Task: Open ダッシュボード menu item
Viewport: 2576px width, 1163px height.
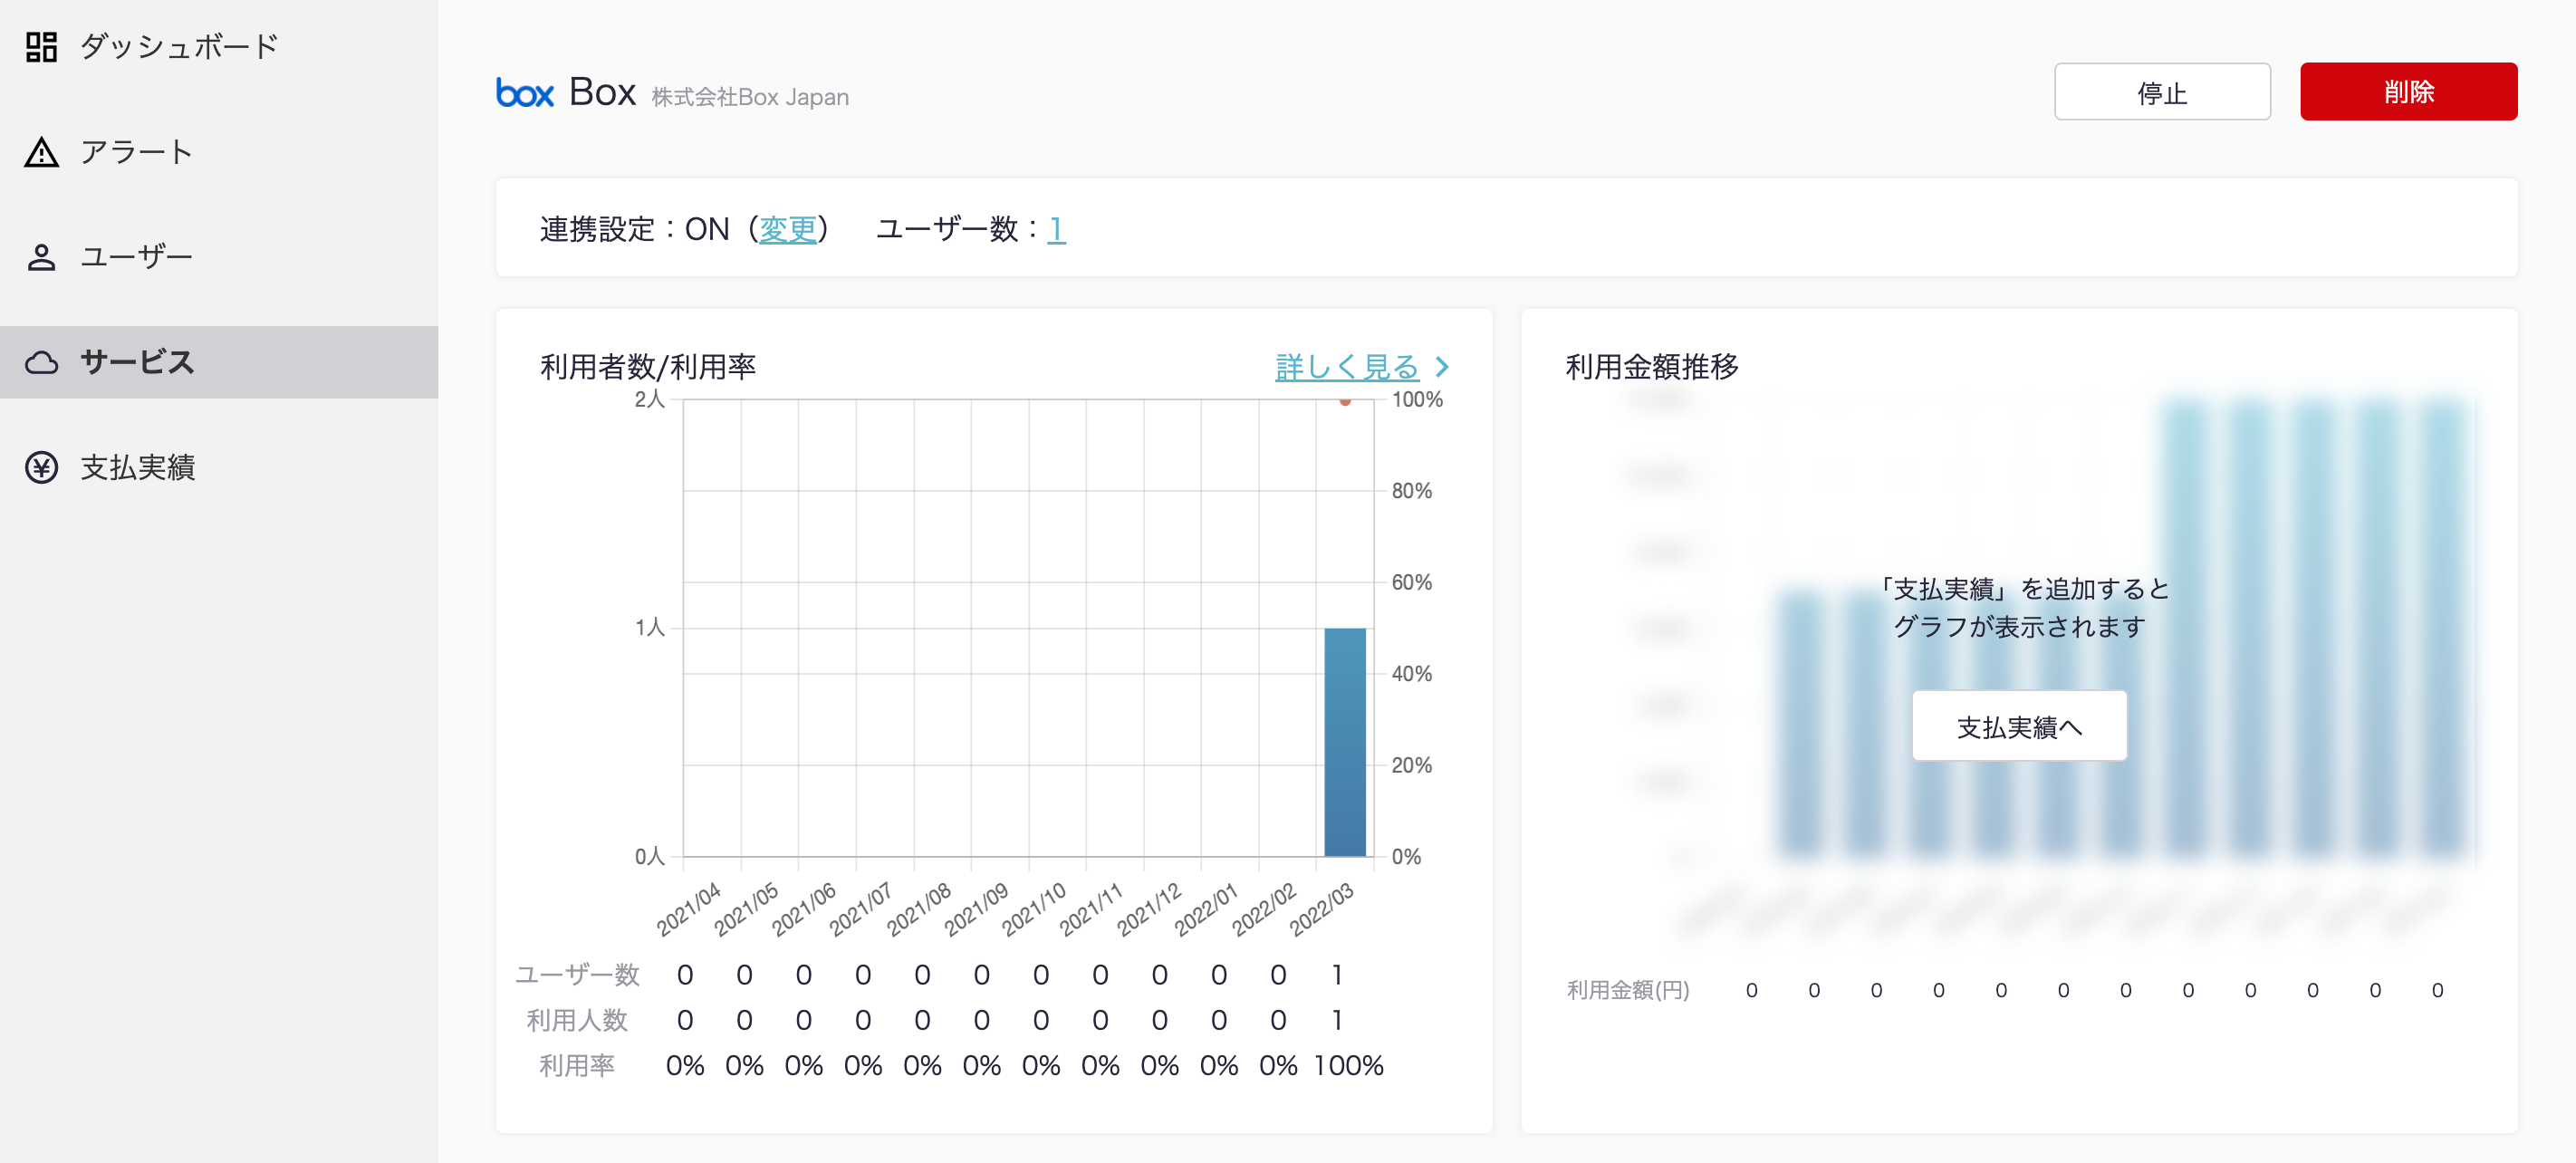Action: pos(179,47)
